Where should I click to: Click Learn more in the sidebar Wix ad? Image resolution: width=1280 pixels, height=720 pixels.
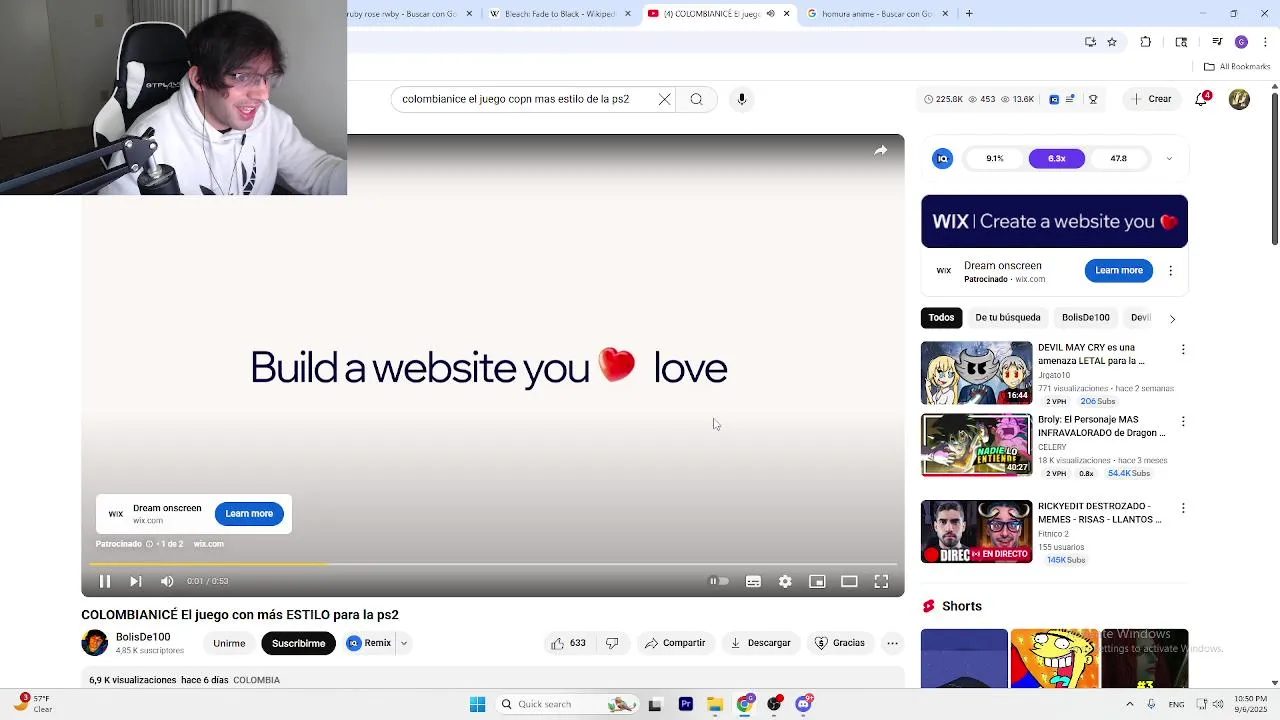pyautogui.click(x=1118, y=270)
